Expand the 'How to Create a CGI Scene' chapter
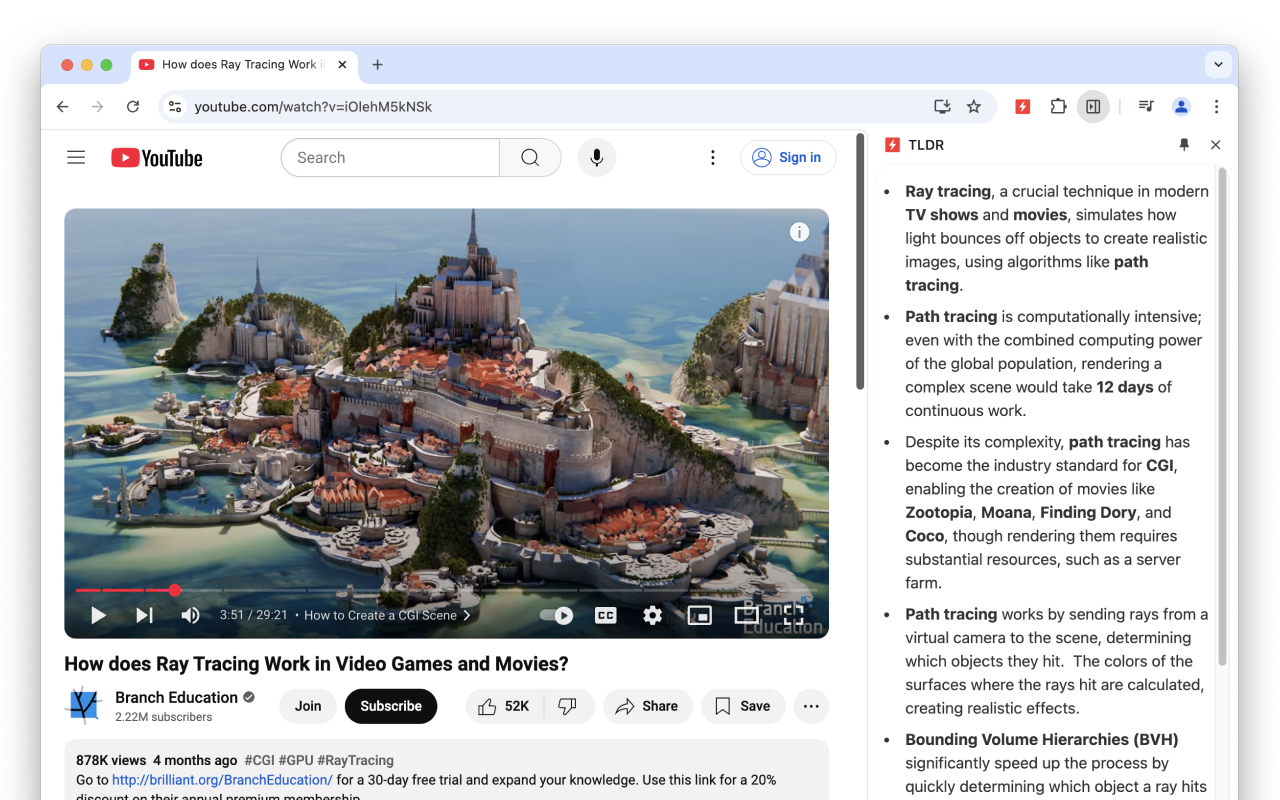The image size is (1280, 800). tap(466, 615)
